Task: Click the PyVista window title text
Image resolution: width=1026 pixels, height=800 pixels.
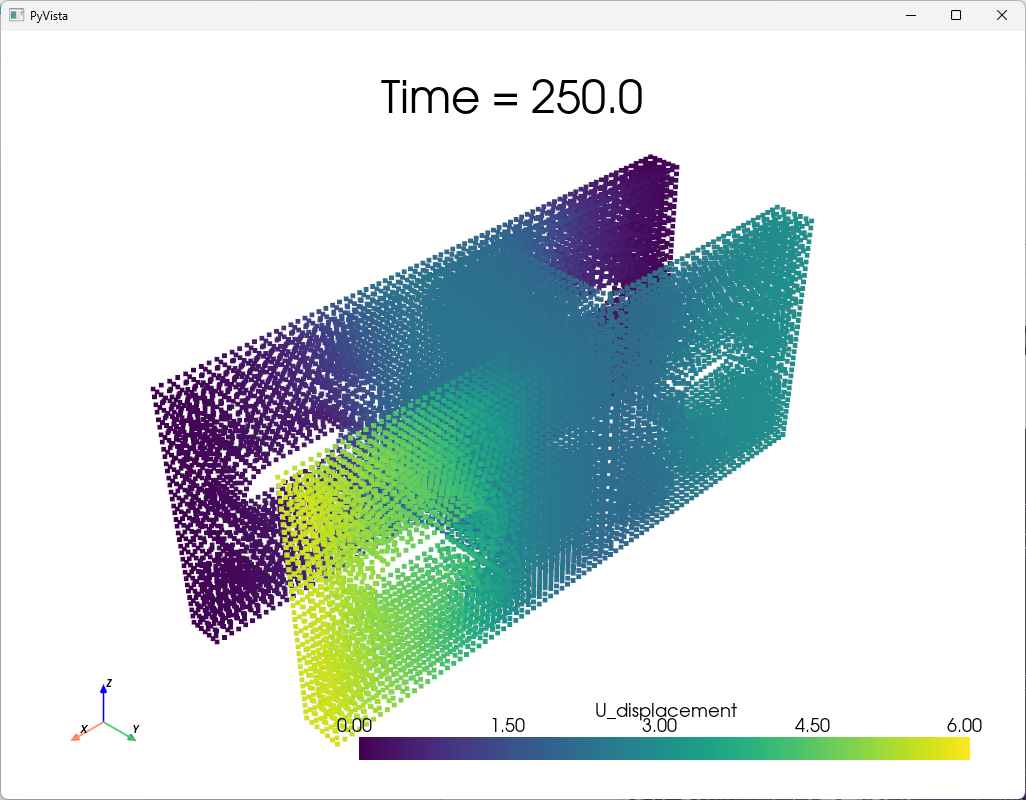Action: coord(49,15)
